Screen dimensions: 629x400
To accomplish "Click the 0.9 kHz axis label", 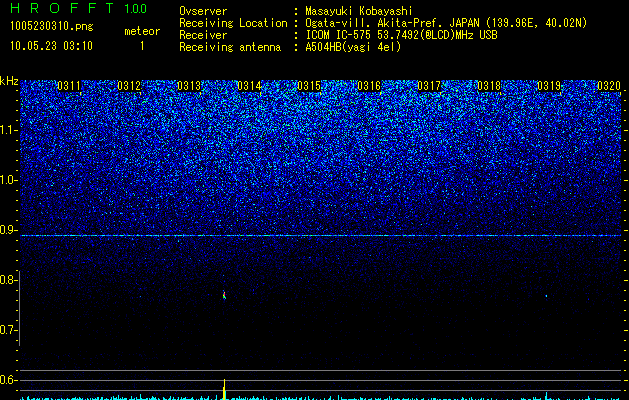I will [8, 230].
